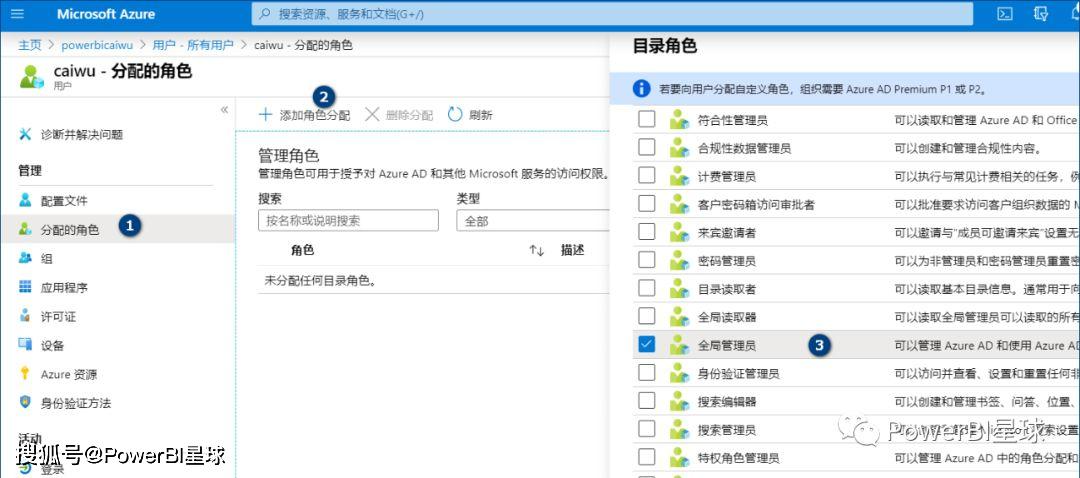The image size is (1080, 478).
Task: Collapse the sidebar with double chevron
Action: point(225,110)
